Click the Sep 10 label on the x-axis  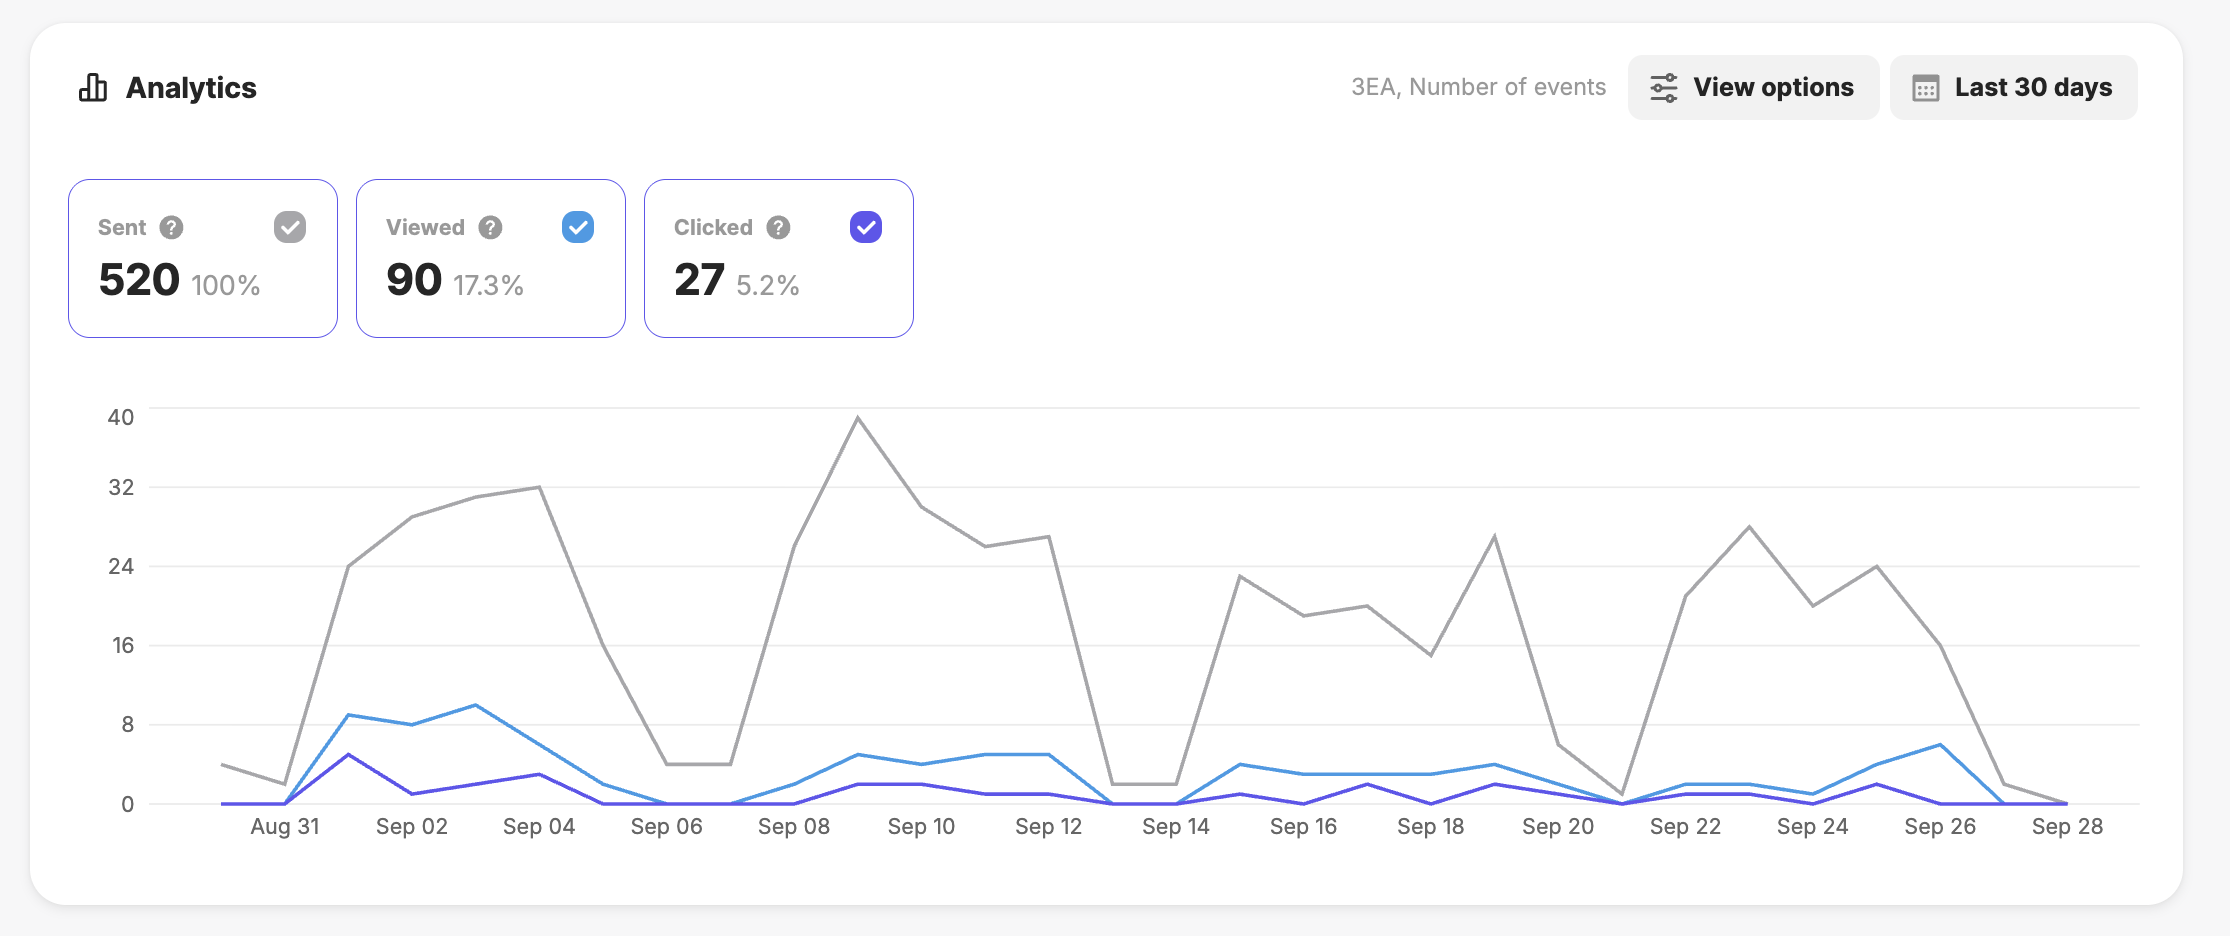921,827
